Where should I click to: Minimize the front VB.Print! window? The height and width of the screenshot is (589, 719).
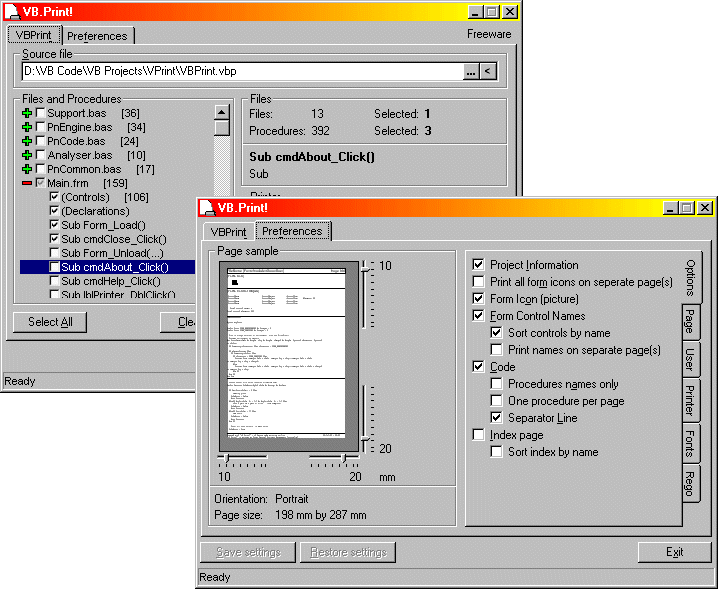(x=670, y=208)
